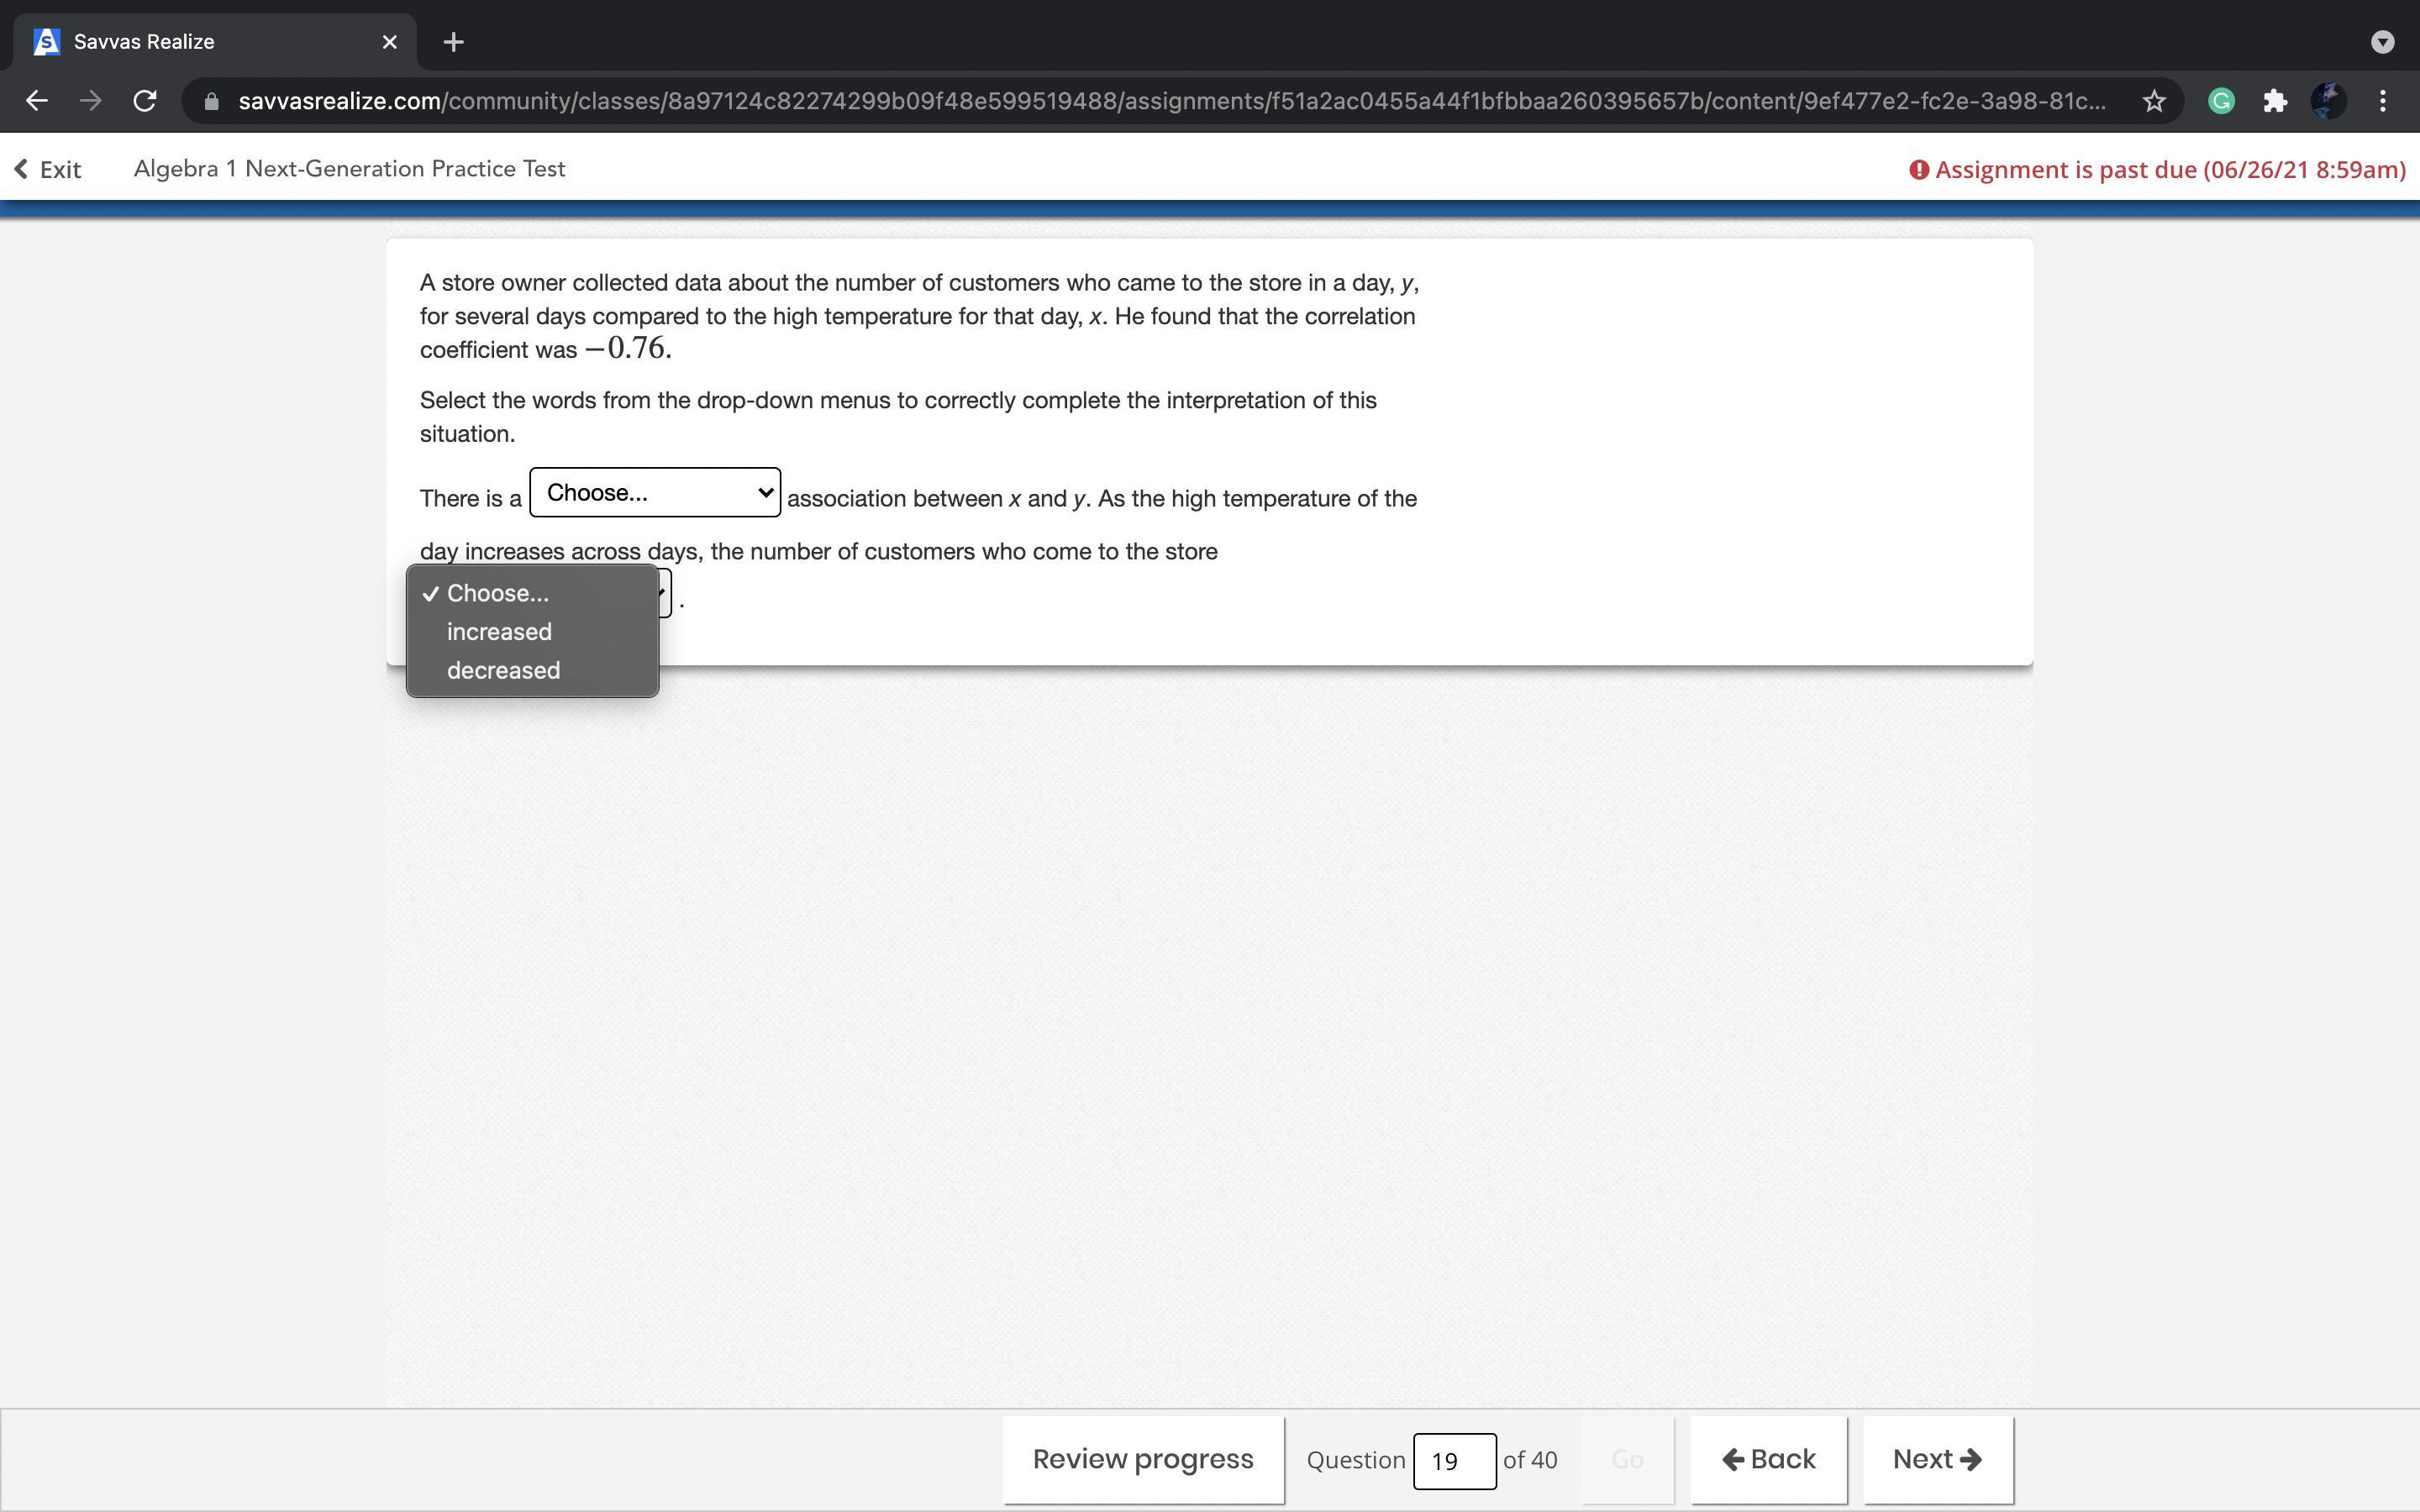
Task: Exit the practice test
Action: (x=48, y=169)
